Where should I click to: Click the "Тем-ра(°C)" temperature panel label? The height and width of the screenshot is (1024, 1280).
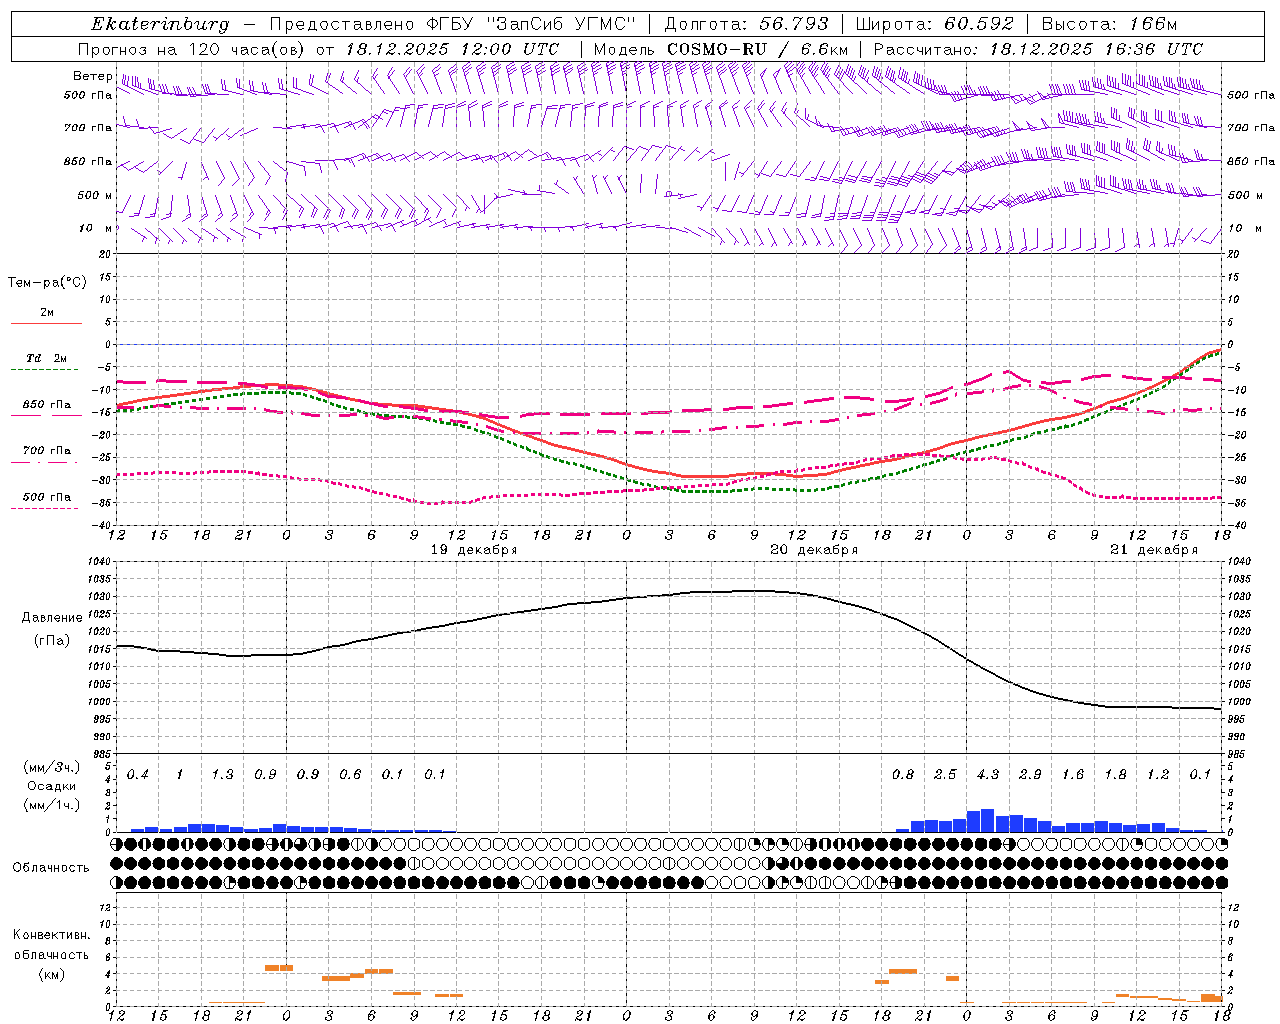pyautogui.click(x=47, y=283)
